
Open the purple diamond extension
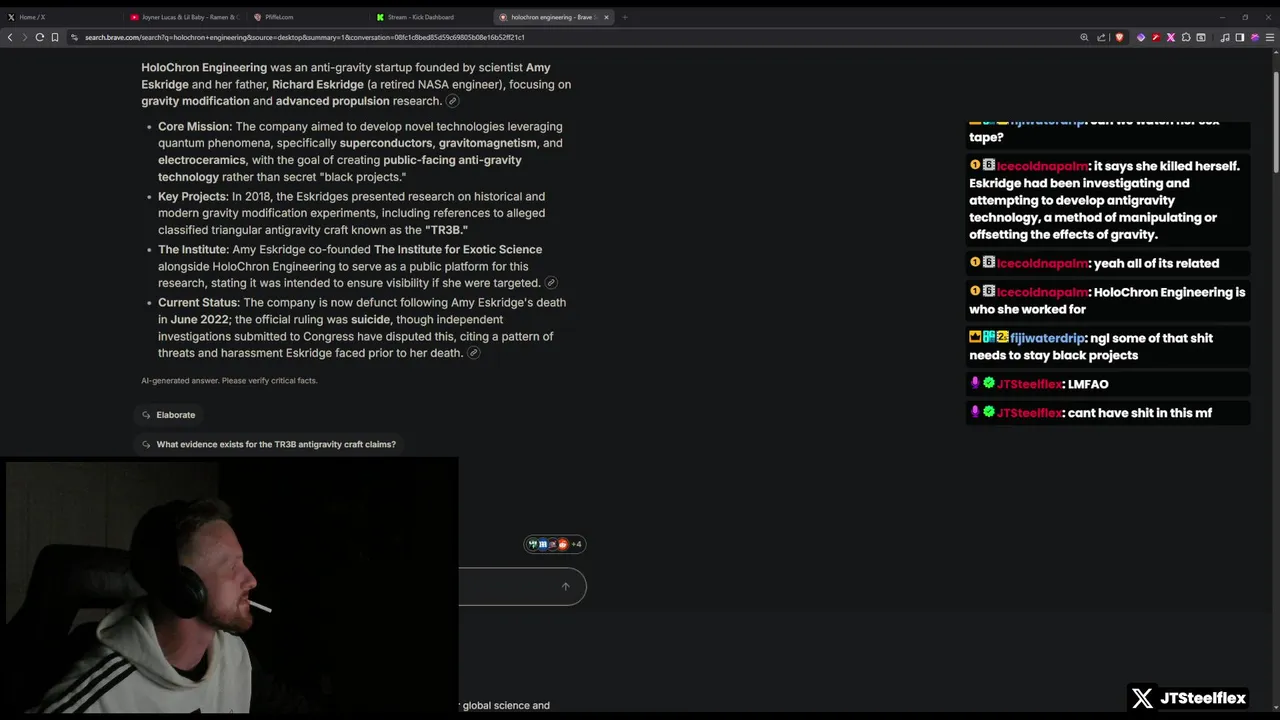[x=1141, y=37]
